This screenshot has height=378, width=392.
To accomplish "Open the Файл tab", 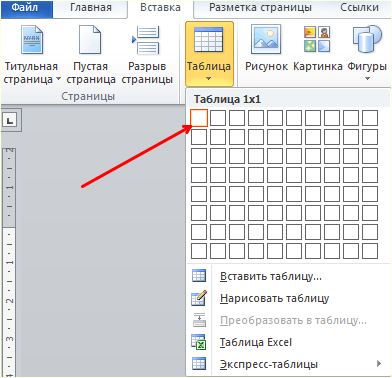I will coord(27,8).
